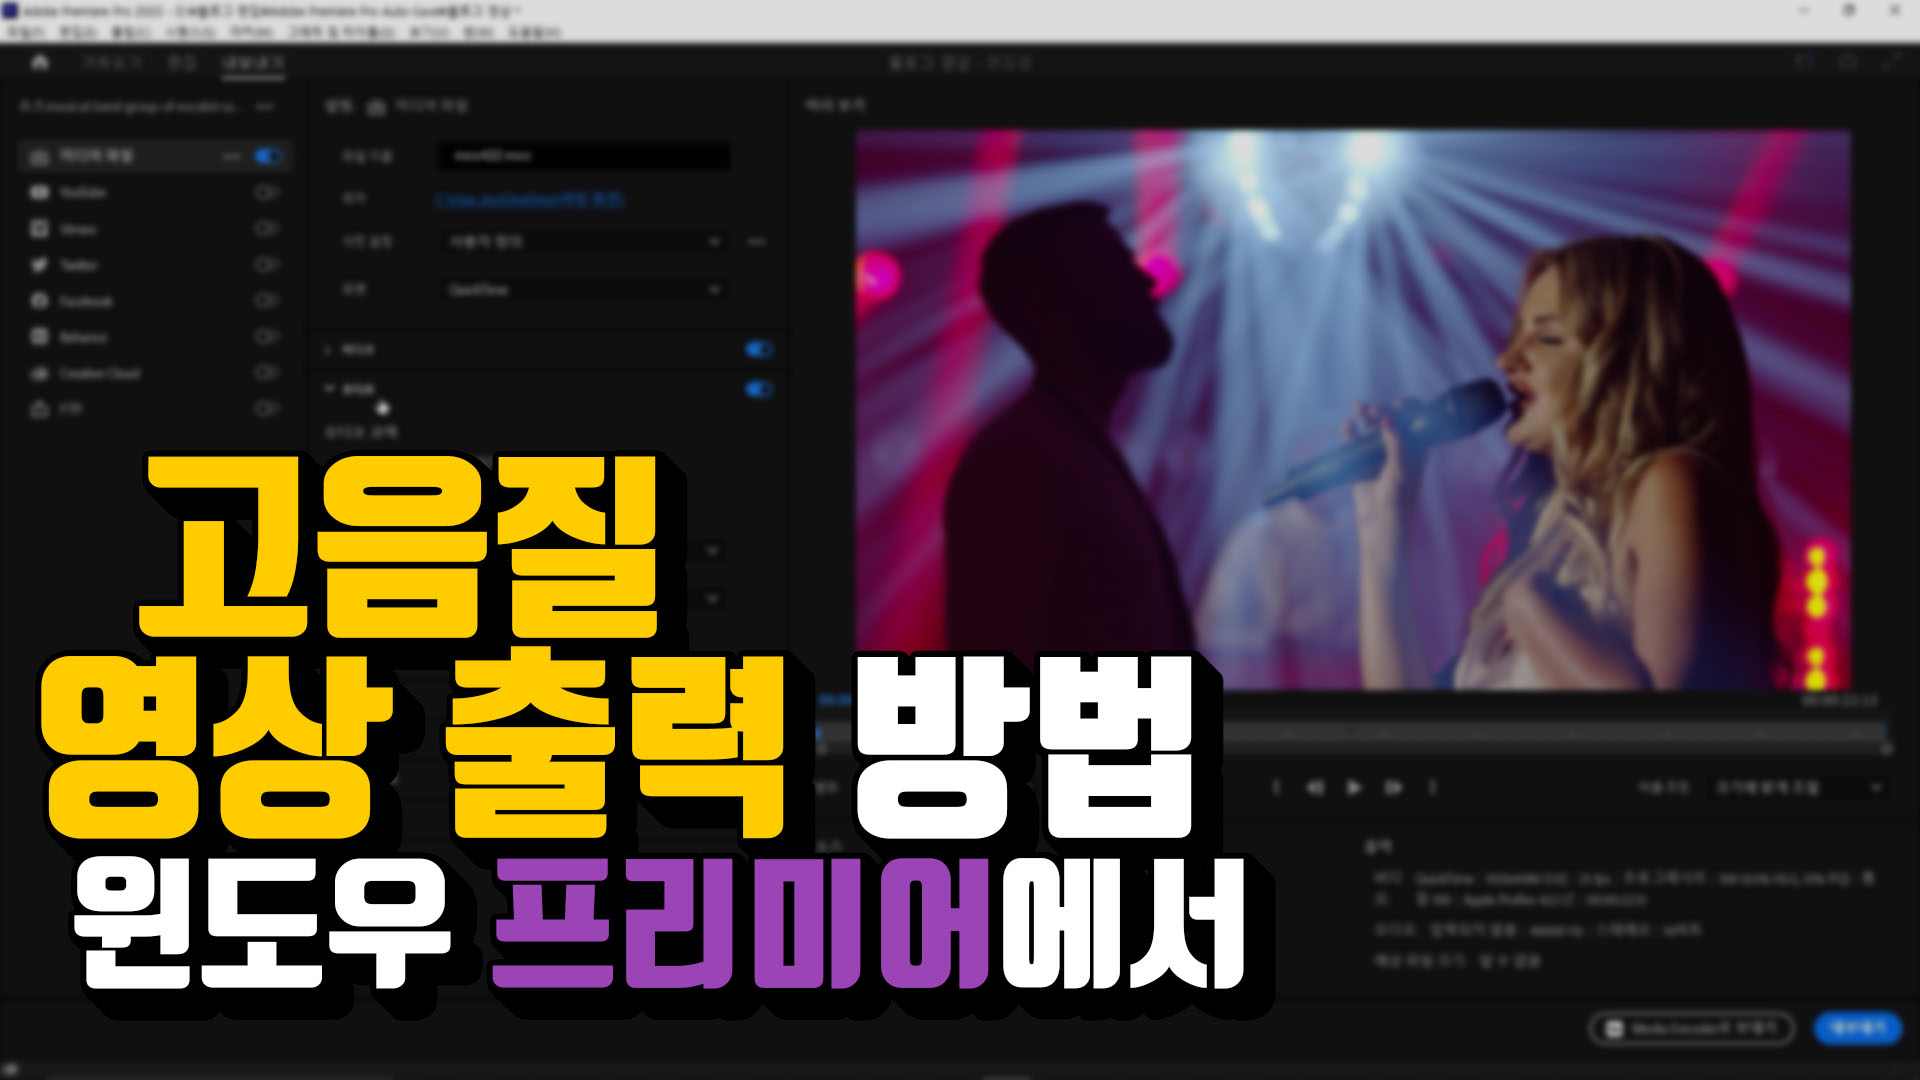Click the Send to Media Encoder button
This screenshot has height=1080, width=1920.
coord(1691,1028)
